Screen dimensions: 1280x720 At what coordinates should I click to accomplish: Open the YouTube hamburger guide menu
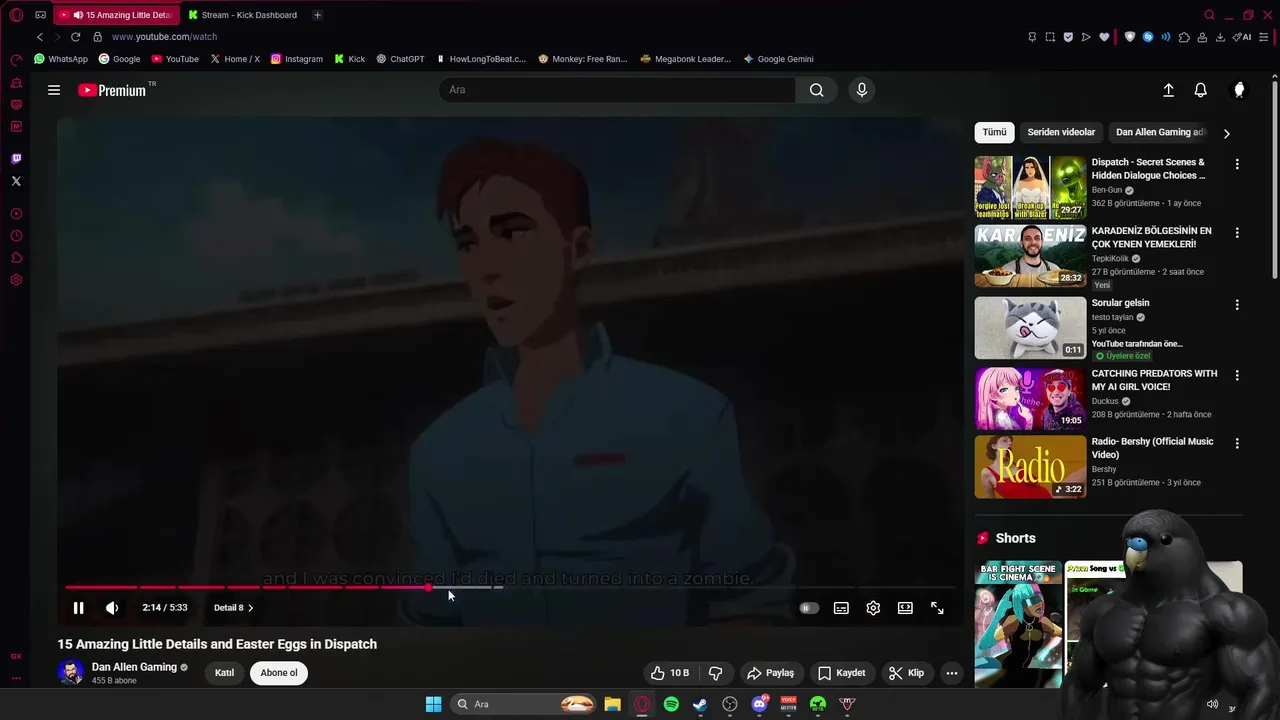[54, 90]
